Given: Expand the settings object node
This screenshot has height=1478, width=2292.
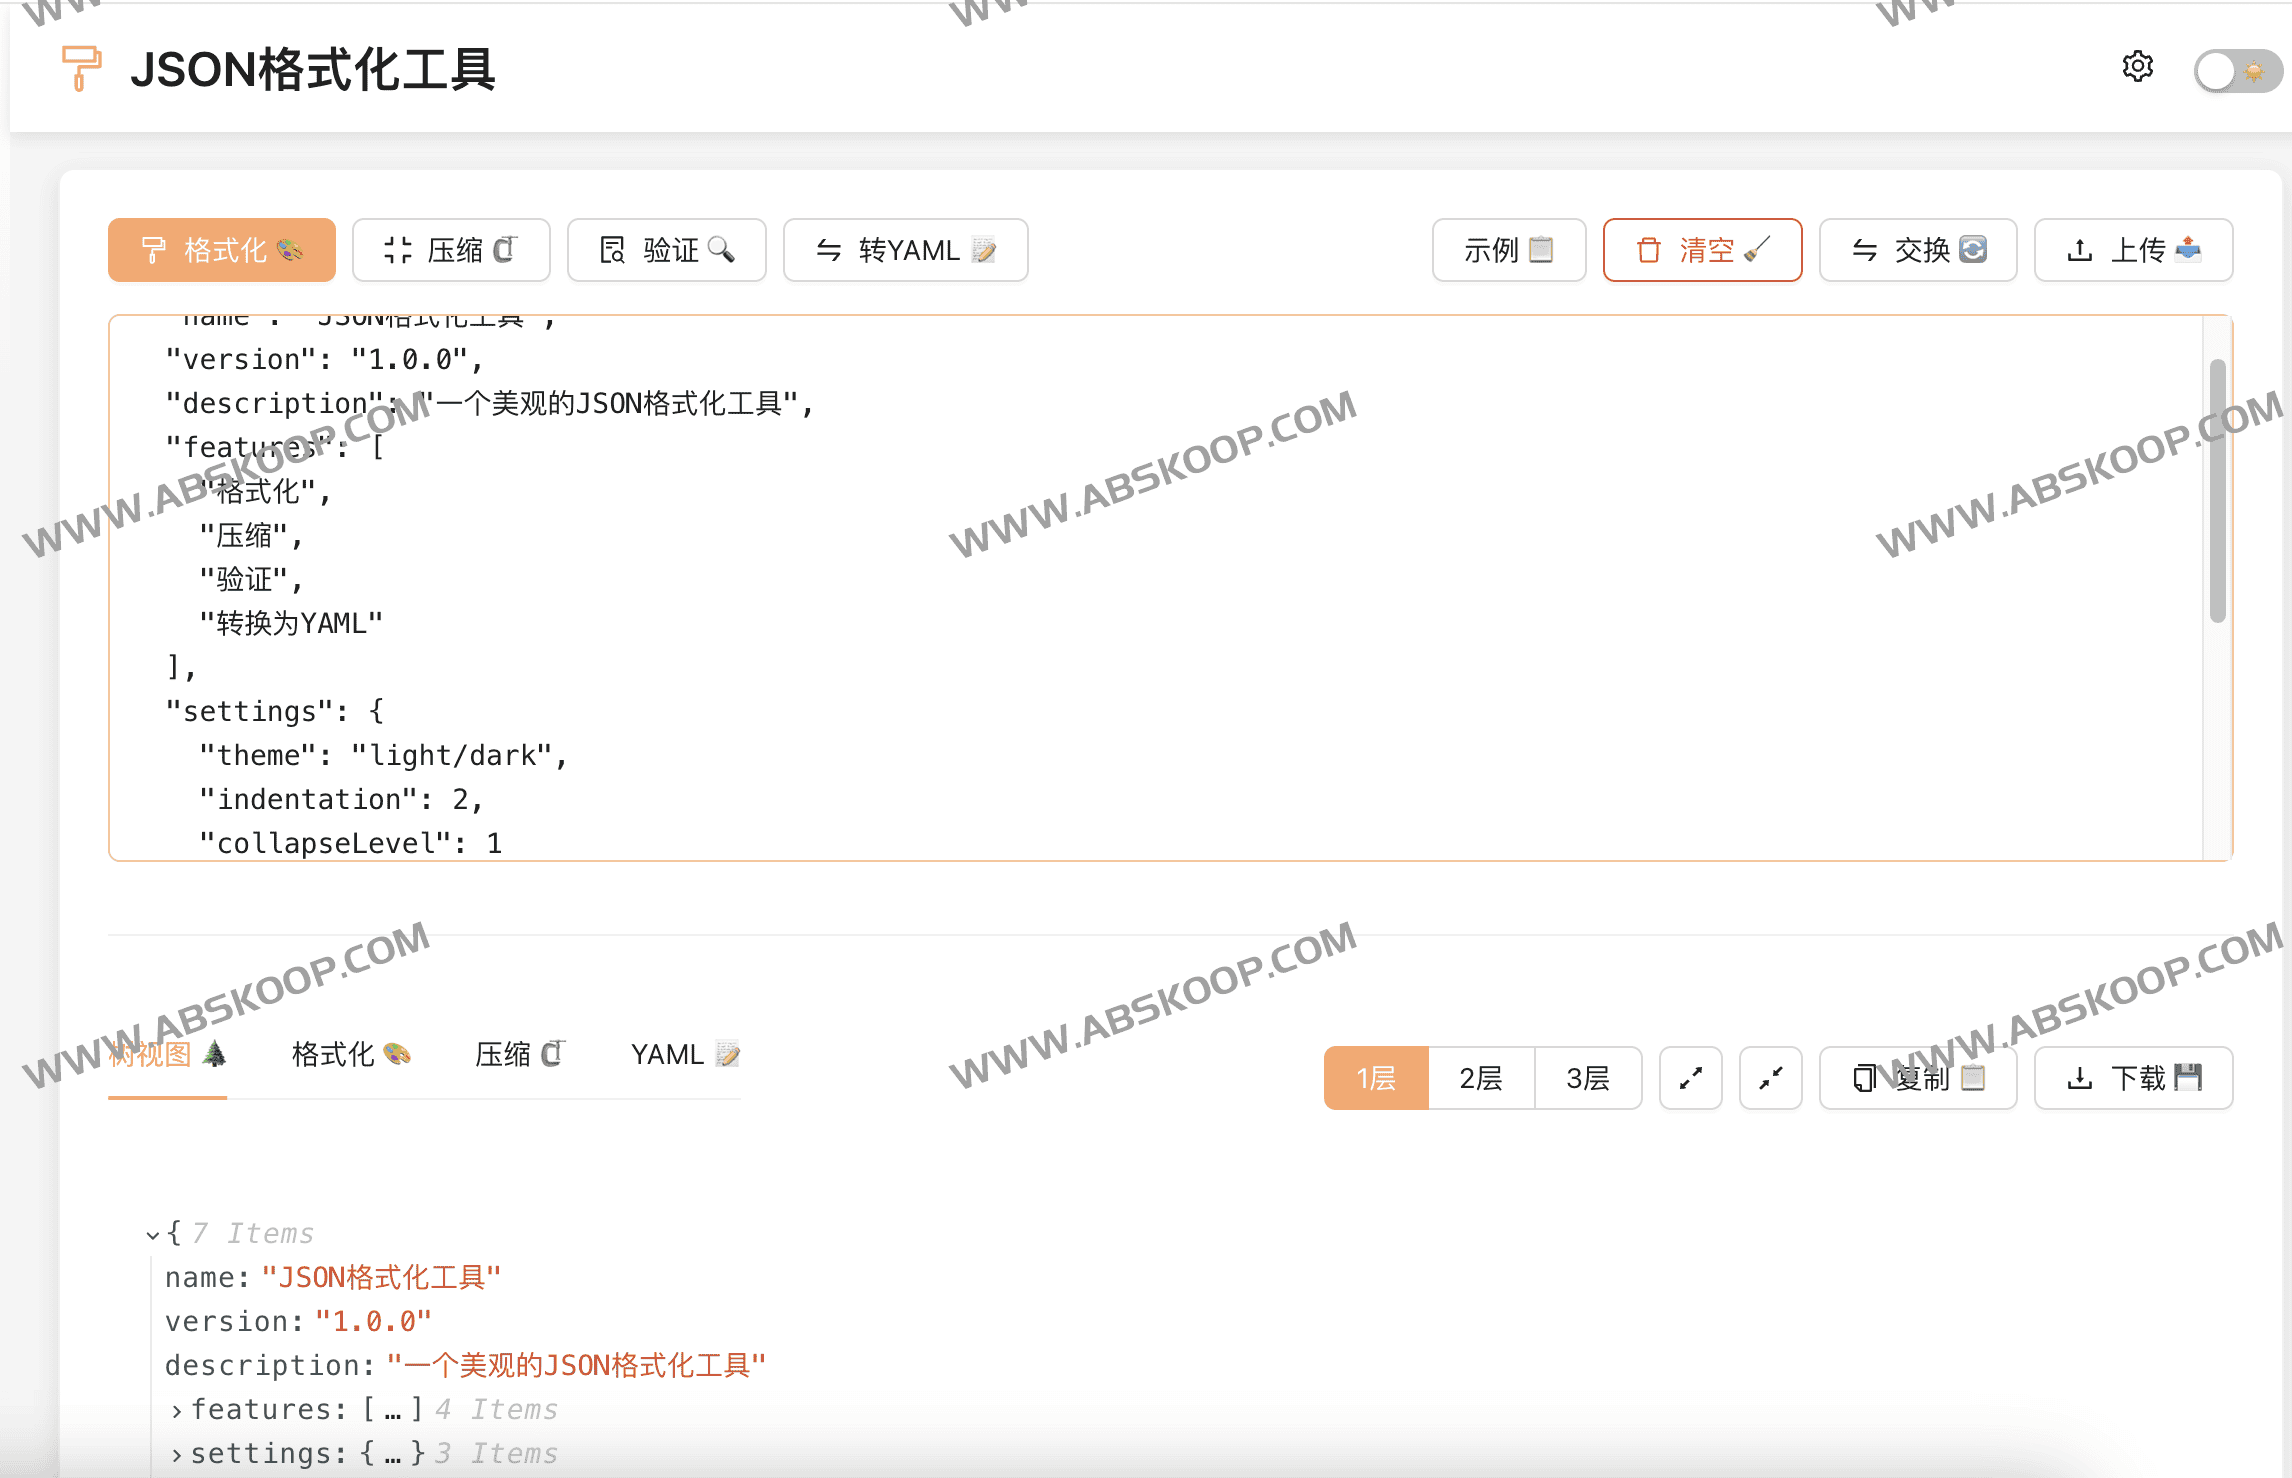Looking at the screenshot, I should [177, 1454].
